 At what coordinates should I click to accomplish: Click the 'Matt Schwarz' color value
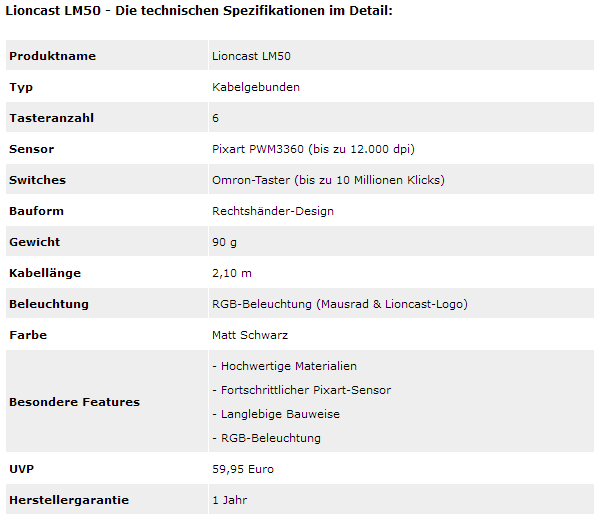[250, 335]
